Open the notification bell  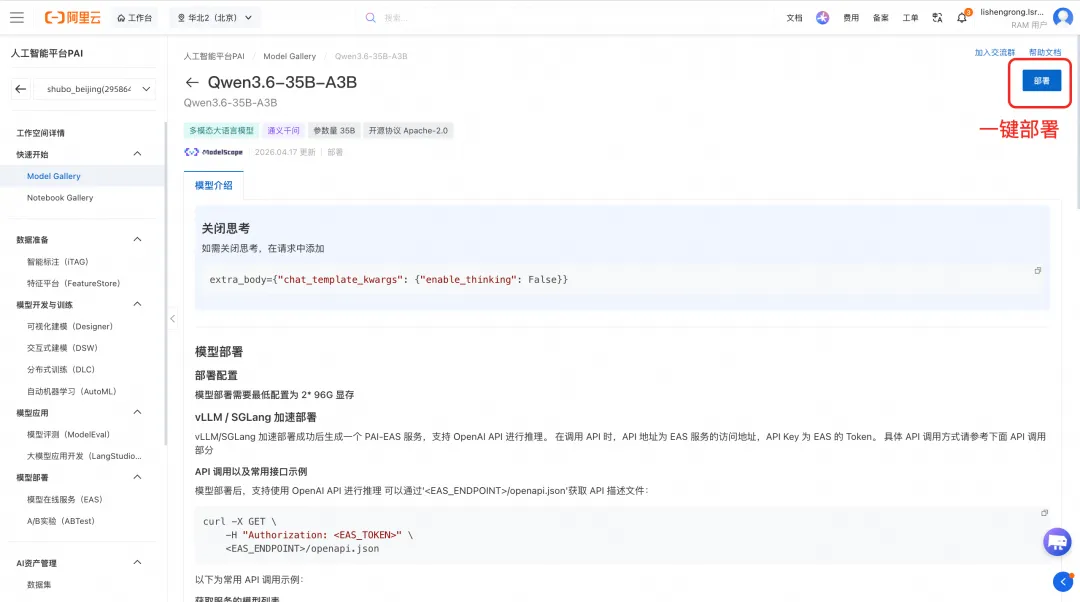(x=962, y=18)
